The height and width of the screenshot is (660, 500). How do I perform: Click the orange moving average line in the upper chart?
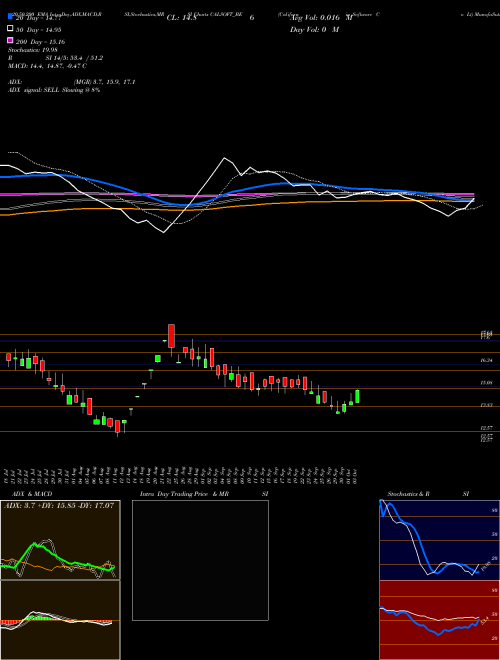point(236,206)
